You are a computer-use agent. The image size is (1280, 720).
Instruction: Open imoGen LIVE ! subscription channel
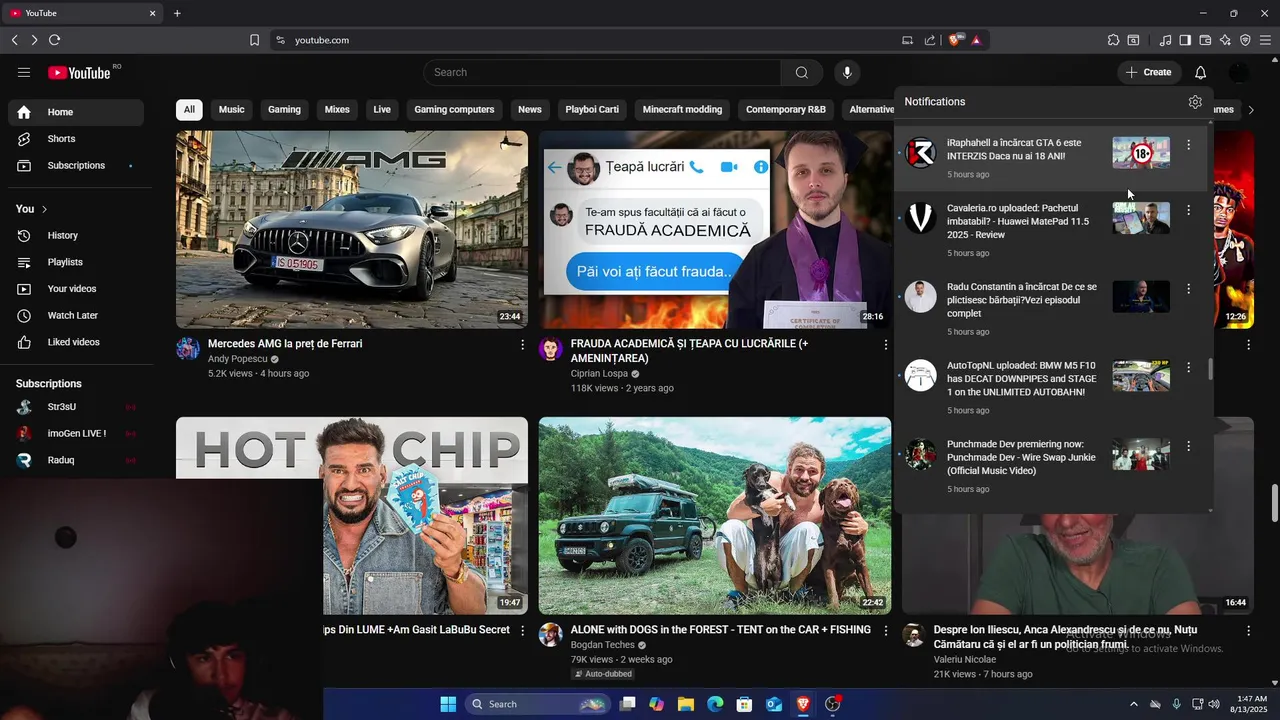tap(76, 433)
